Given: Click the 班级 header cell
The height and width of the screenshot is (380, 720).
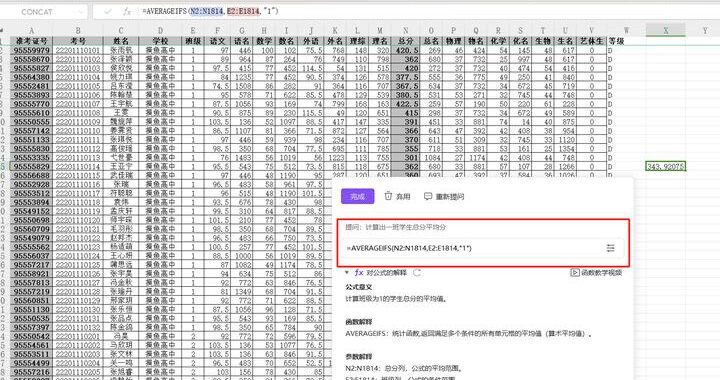Looking at the screenshot, I should point(193,41).
